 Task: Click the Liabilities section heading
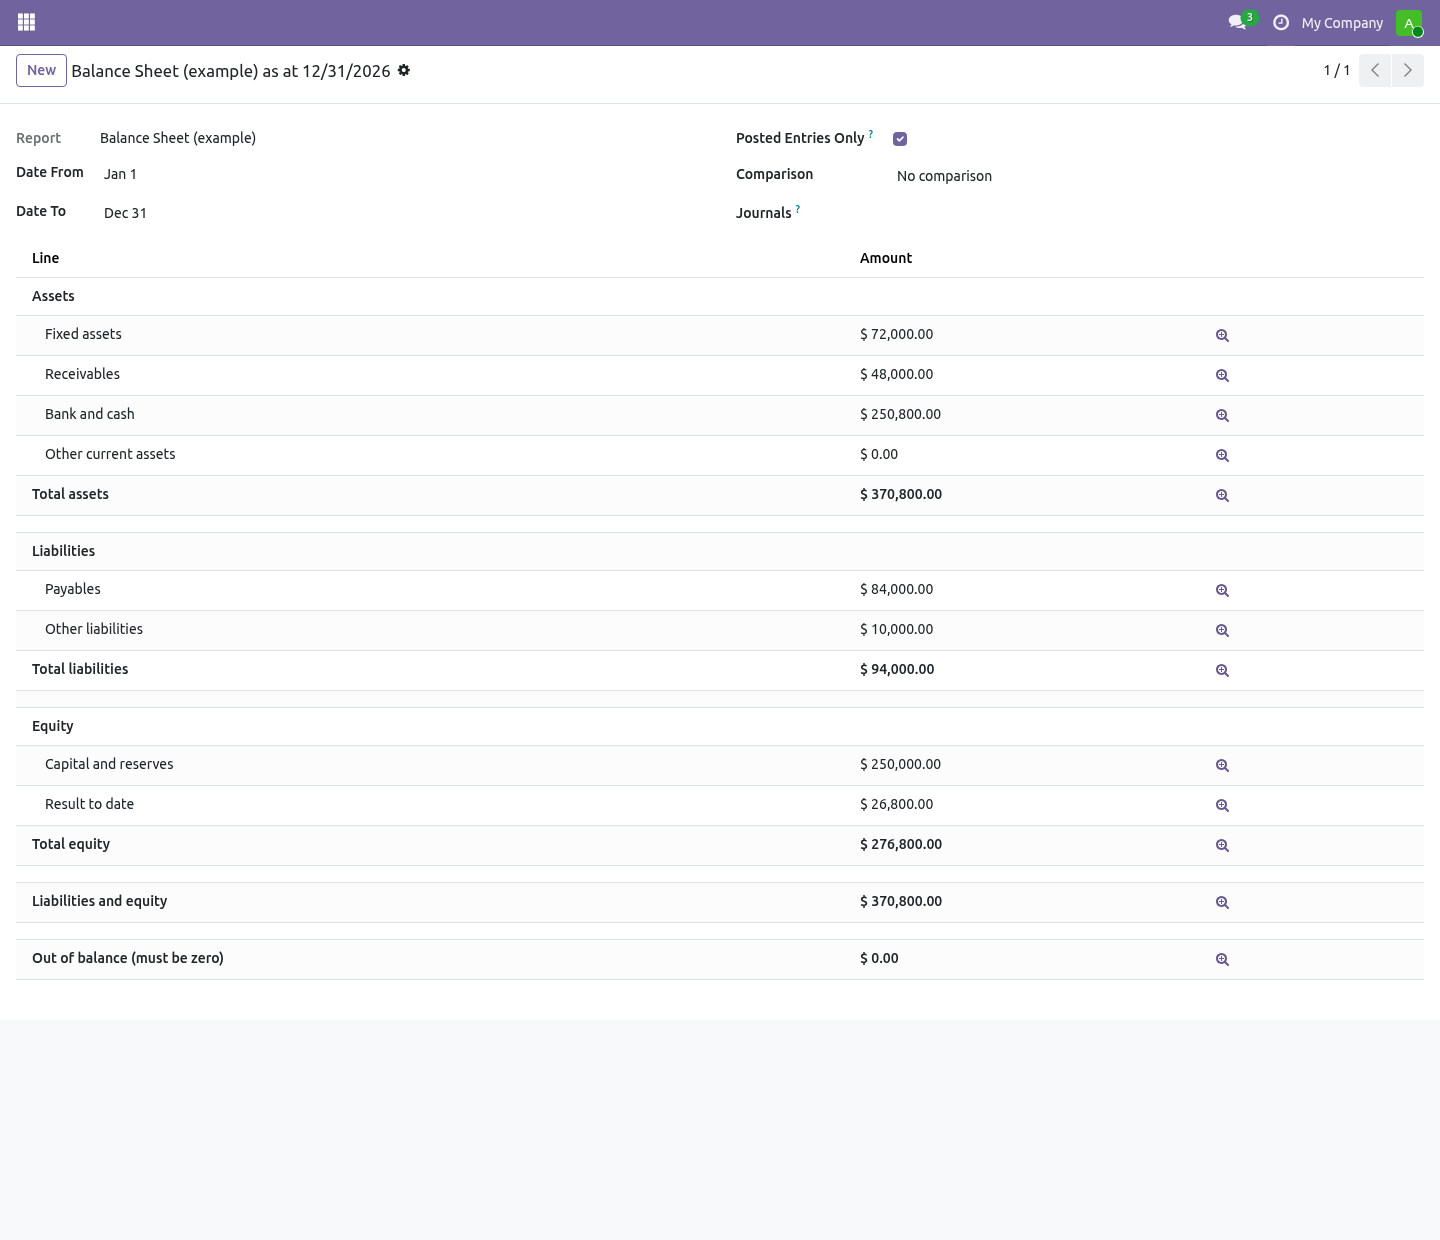pyautogui.click(x=63, y=551)
